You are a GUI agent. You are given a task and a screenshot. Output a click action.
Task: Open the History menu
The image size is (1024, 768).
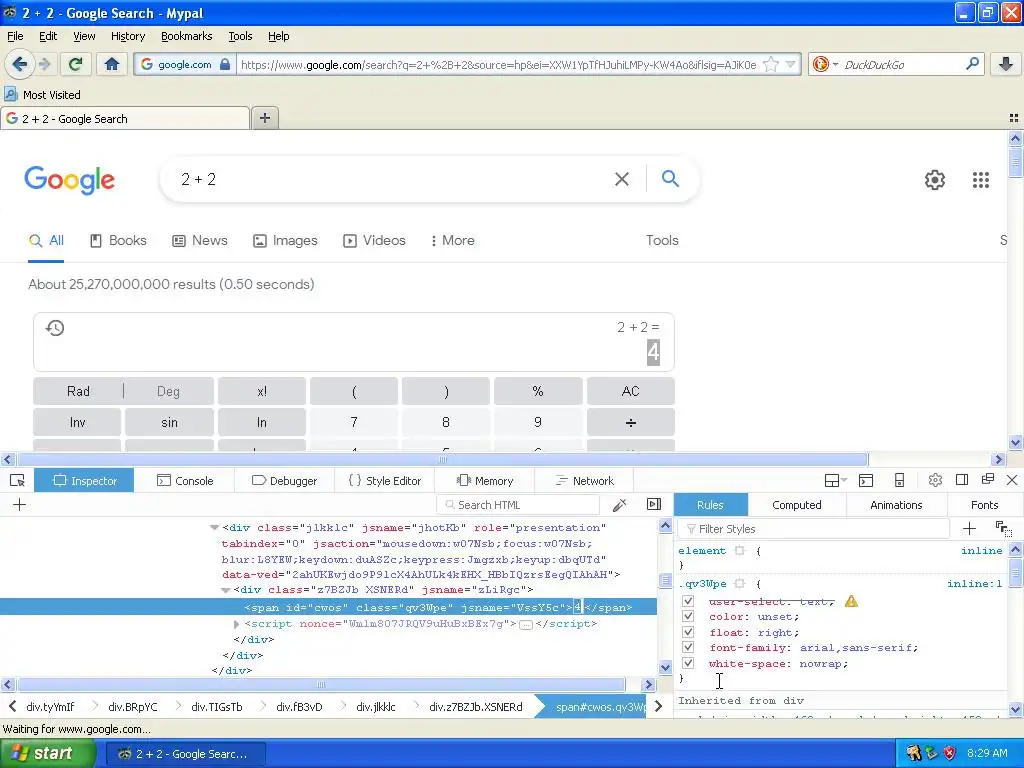tap(127, 36)
